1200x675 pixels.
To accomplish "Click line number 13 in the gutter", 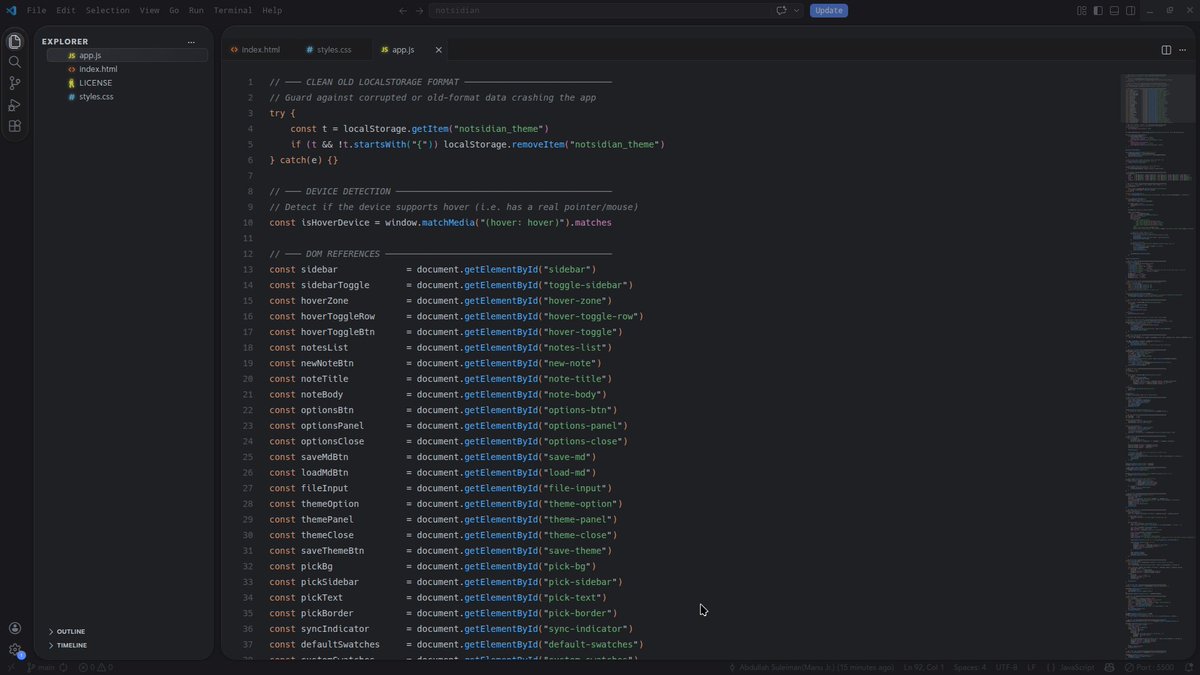I will [249, 269].
